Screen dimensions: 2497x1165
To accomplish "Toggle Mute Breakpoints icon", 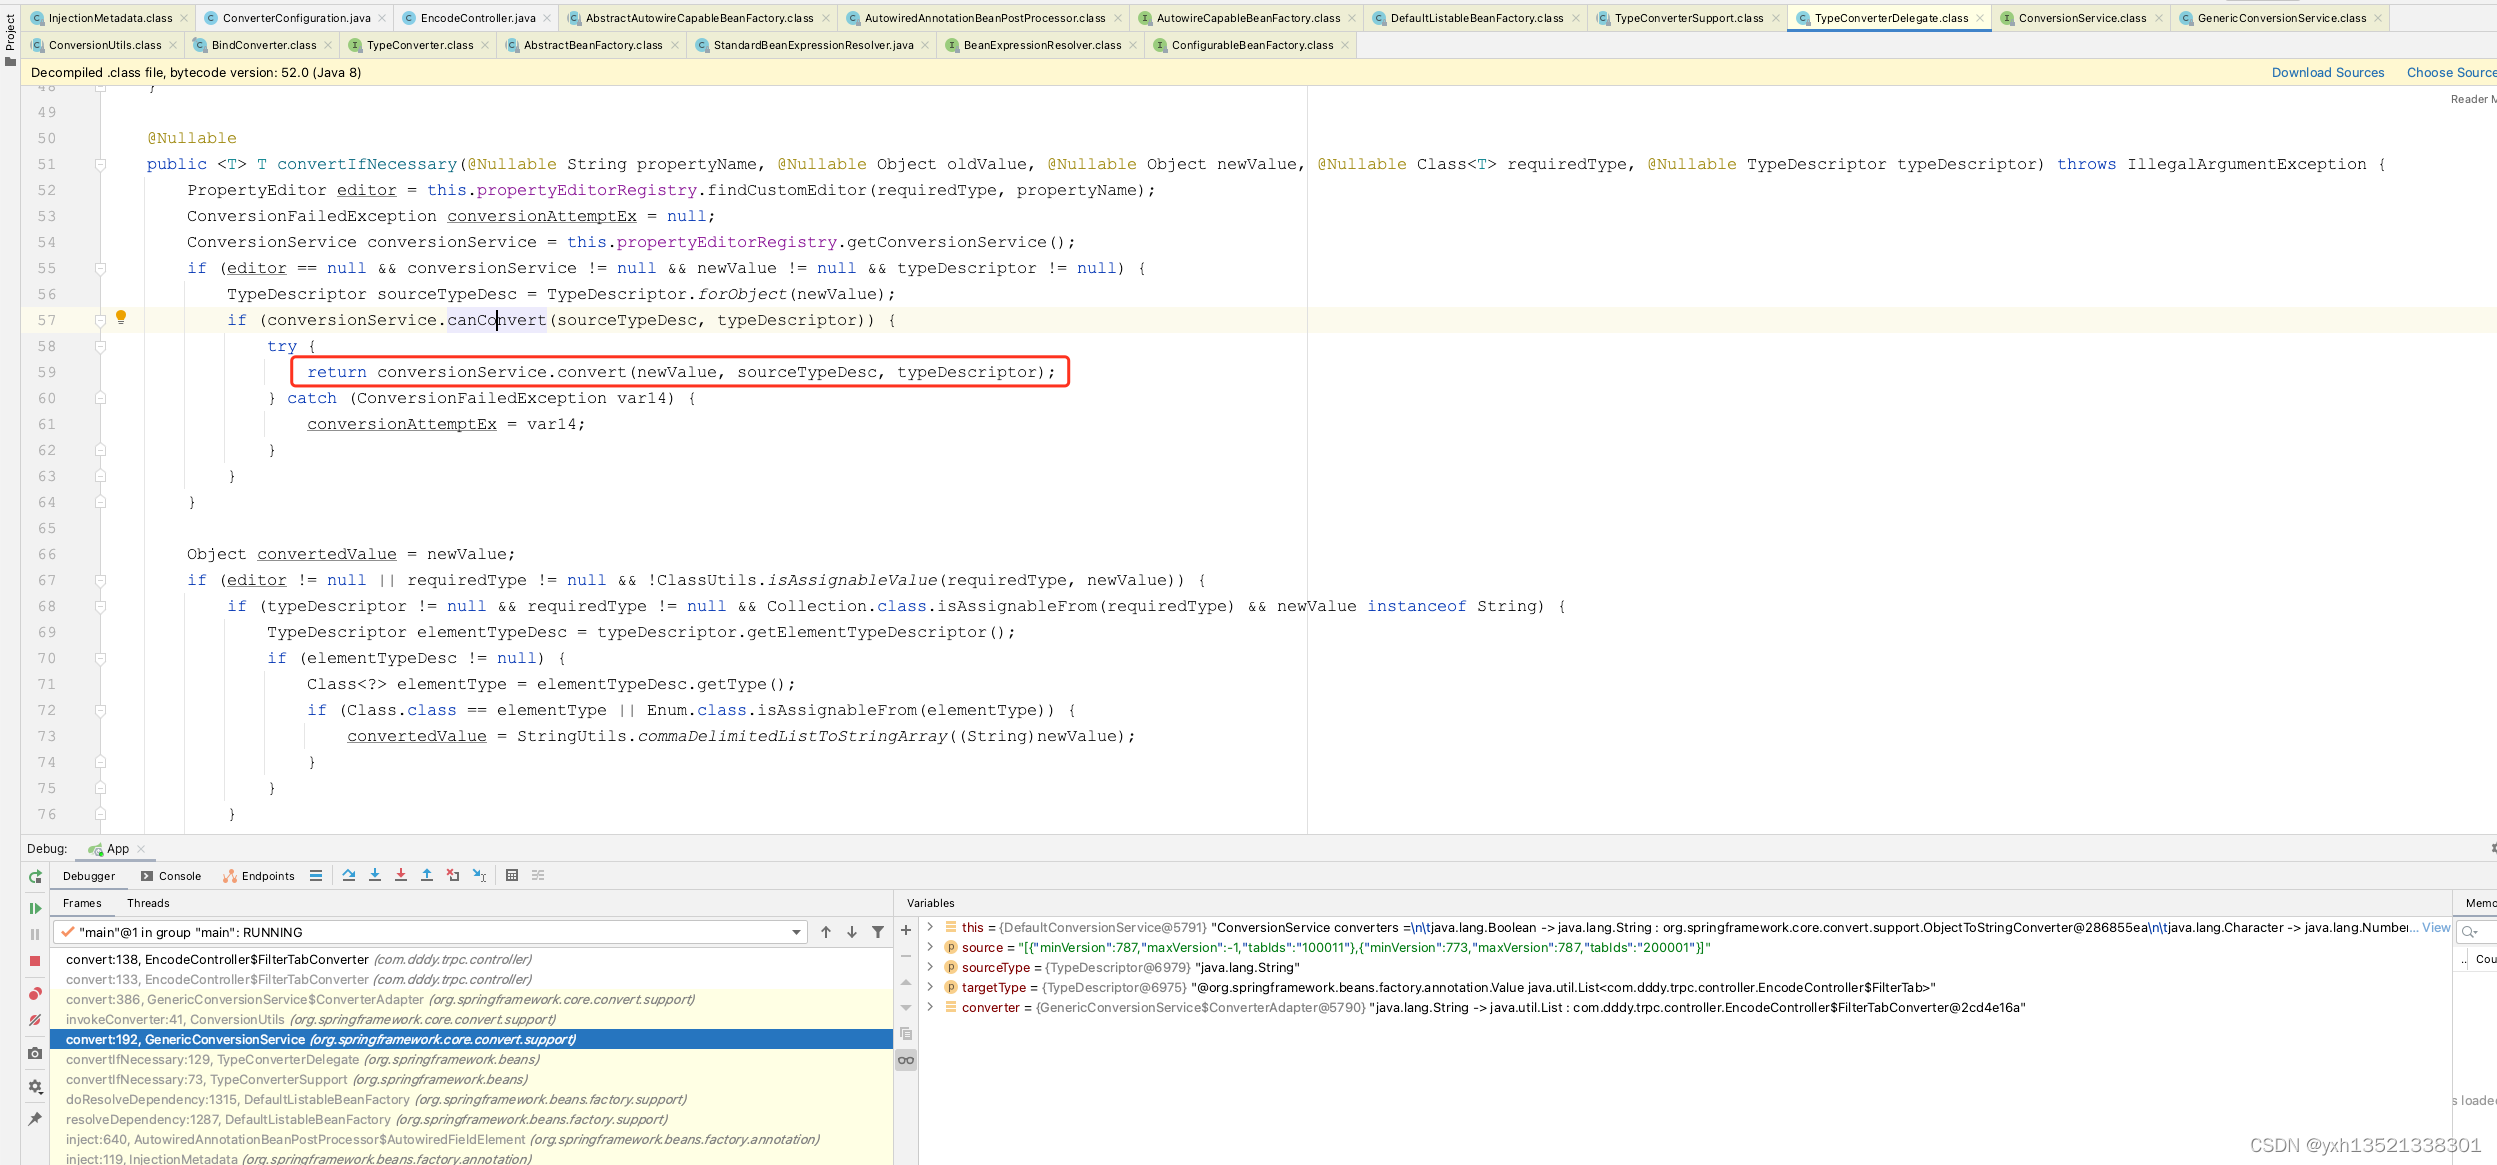I will point(35,1020).
